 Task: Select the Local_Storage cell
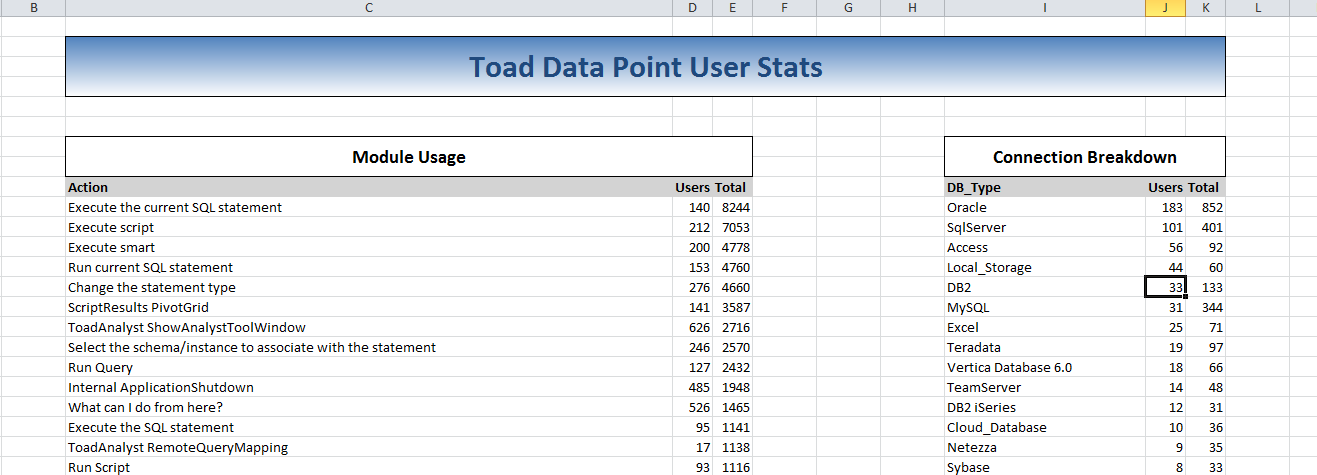1044,267
